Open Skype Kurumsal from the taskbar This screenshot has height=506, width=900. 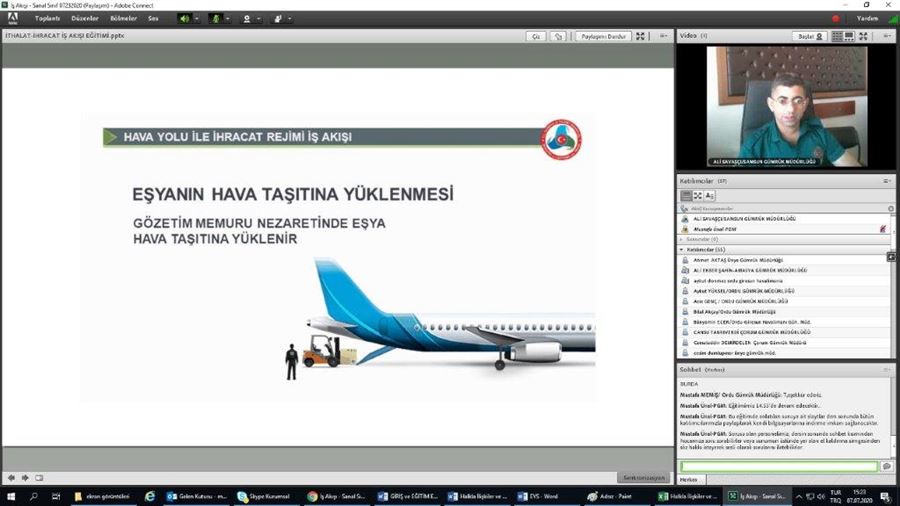263,496
